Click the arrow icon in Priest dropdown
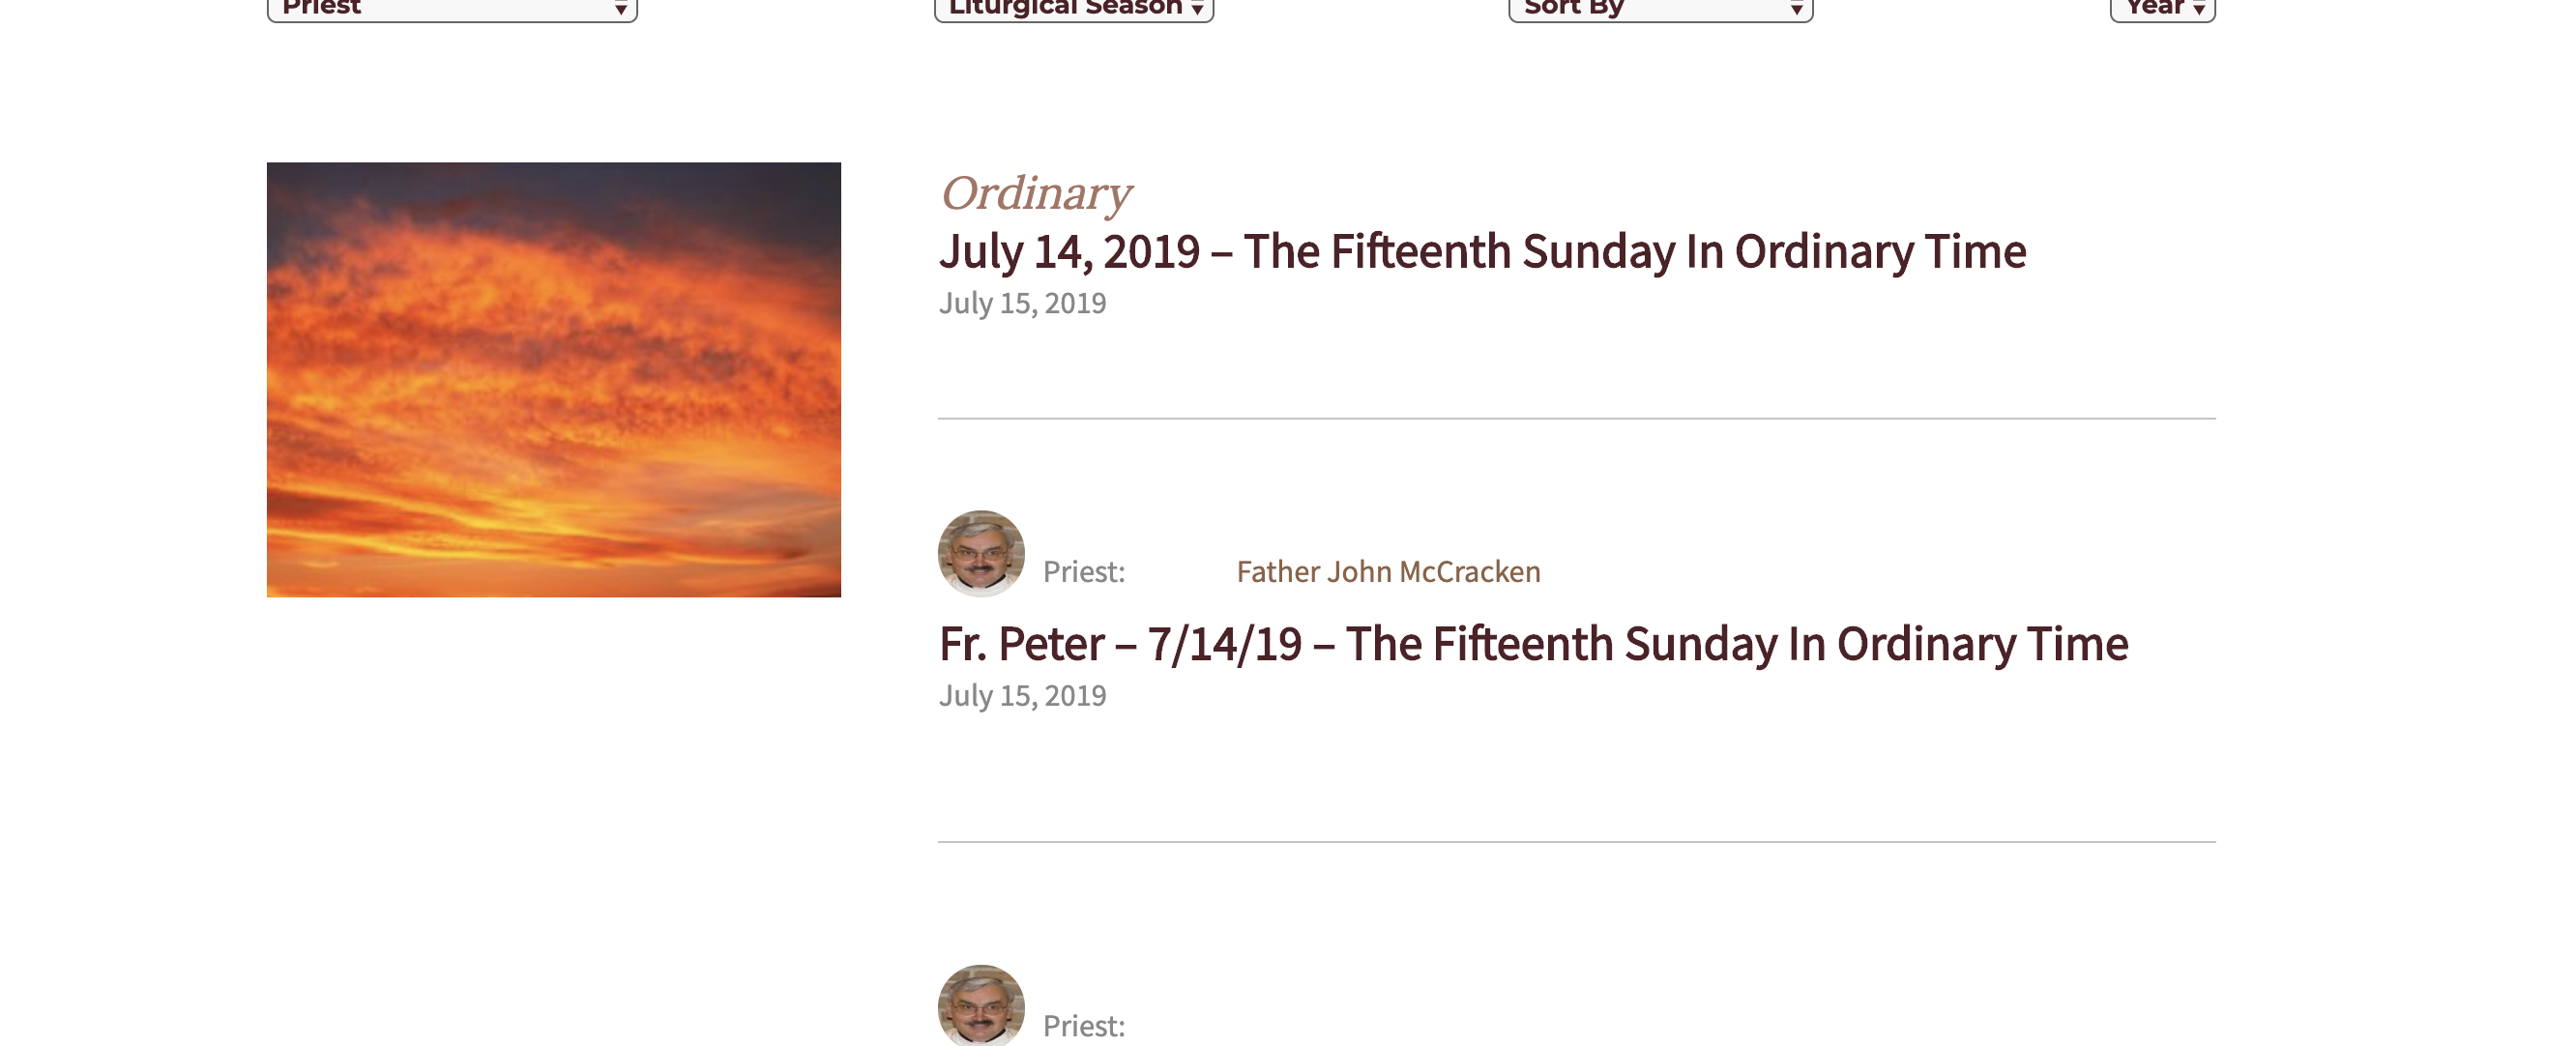This screenshot has width=2576, height=1046. point(621,9)
